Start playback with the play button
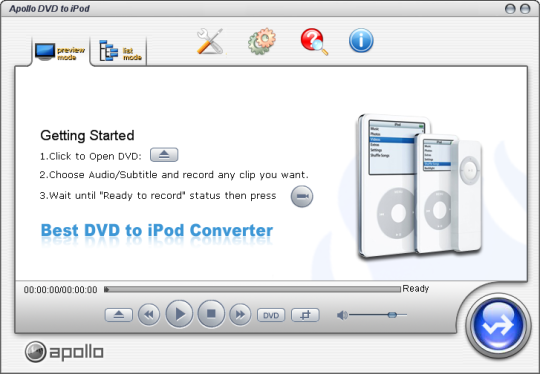 (x=179, y=314)
